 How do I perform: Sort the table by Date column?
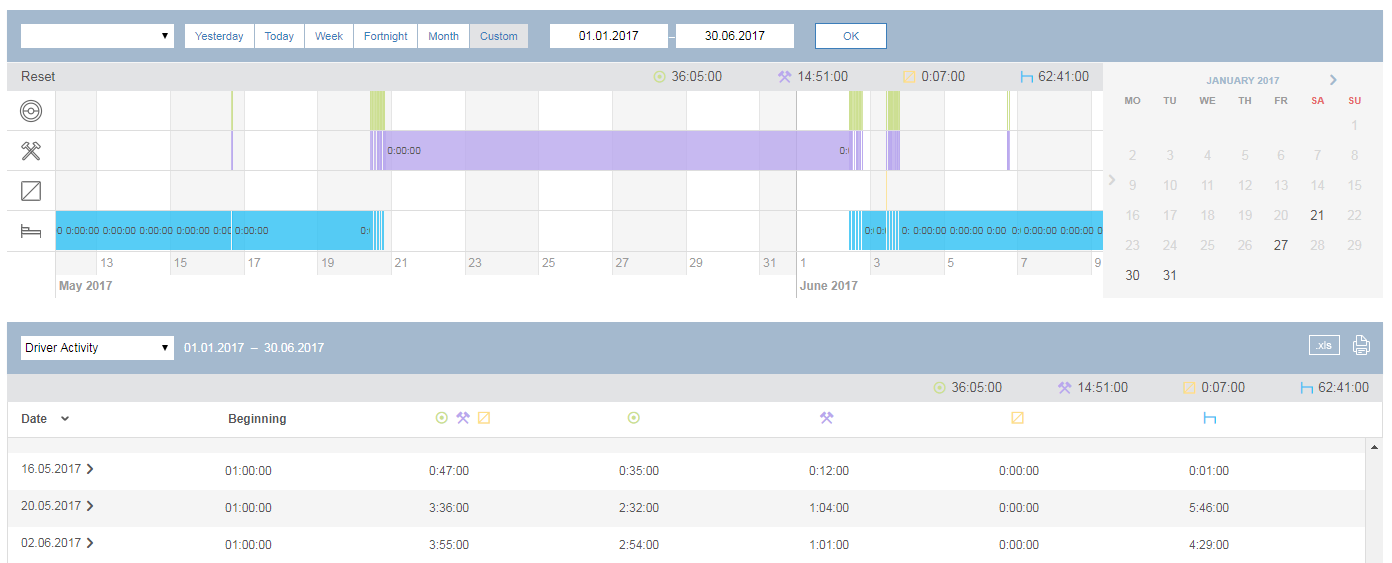click(45, 419)
